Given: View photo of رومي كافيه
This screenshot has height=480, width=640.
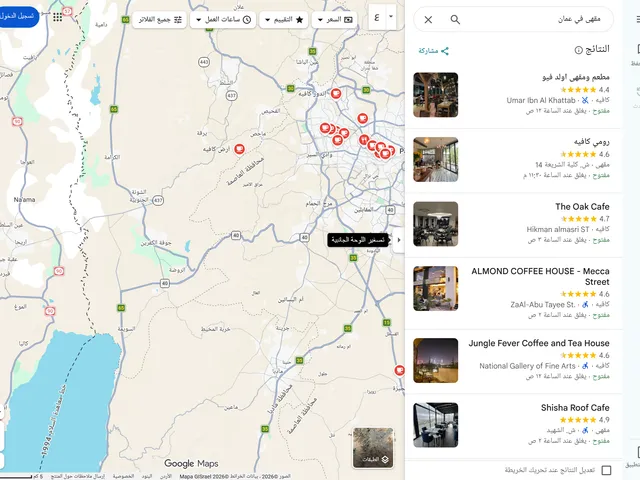Looking at the screenshot, I should point(436,160).
